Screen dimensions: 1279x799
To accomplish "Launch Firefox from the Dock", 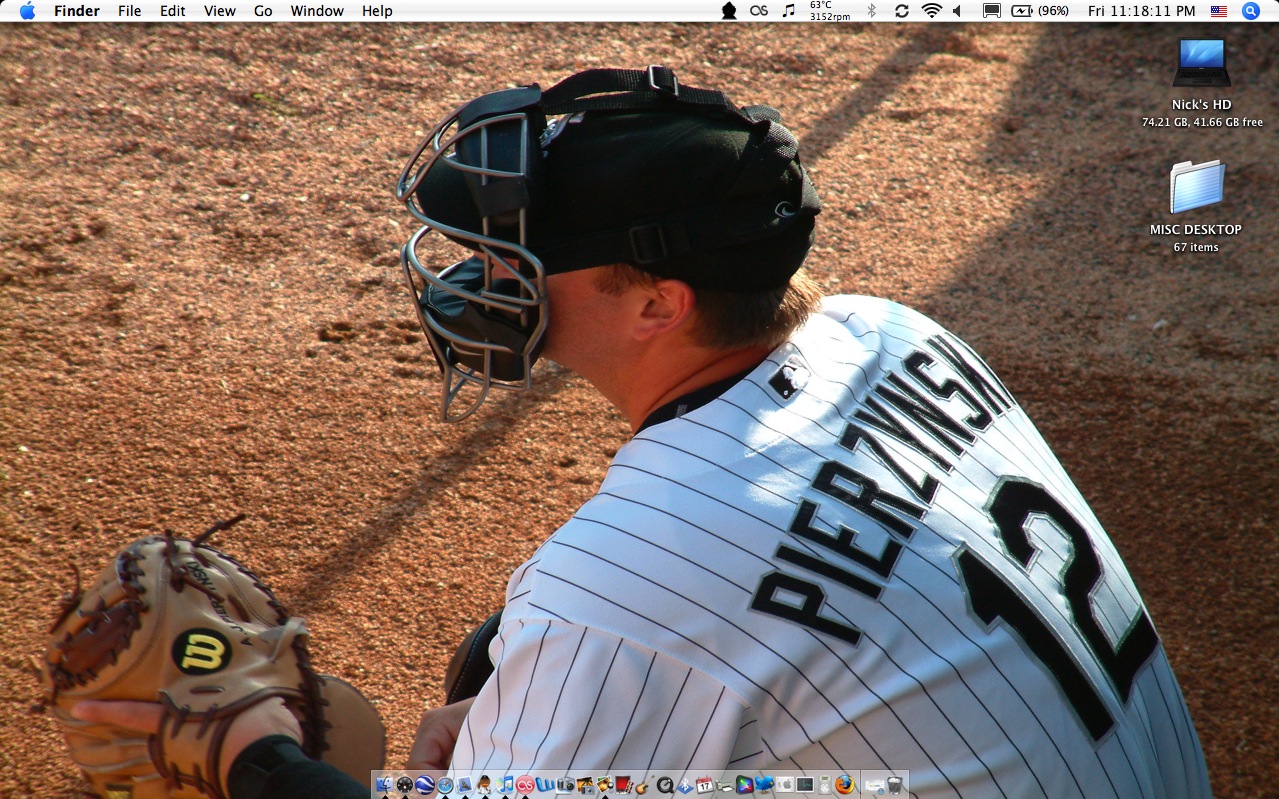I will click(844, 785).
